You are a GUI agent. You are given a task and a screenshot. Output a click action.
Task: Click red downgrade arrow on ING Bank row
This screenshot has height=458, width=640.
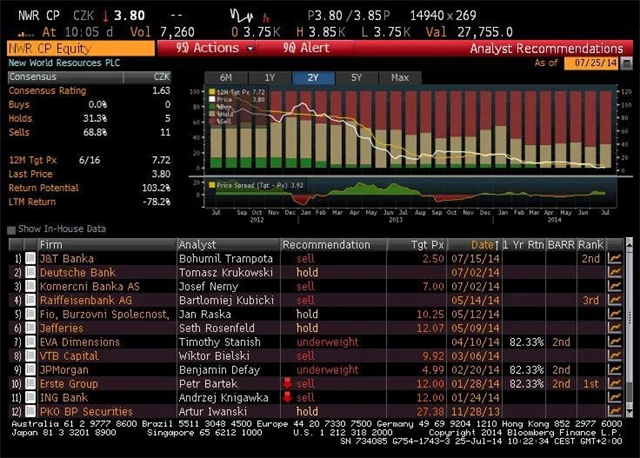[x=288, y=397]
